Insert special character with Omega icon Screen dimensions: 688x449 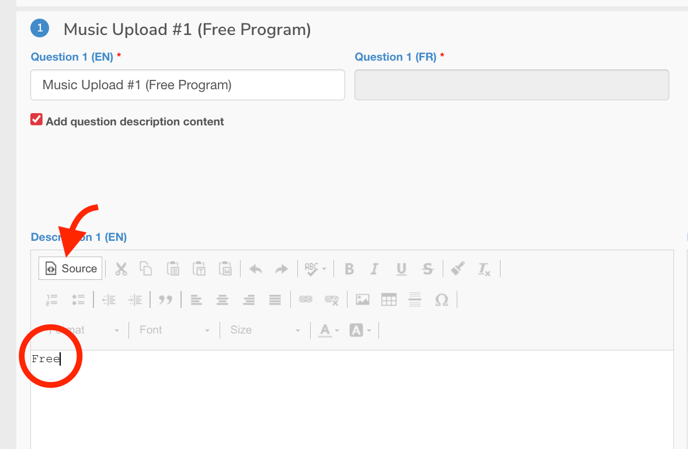point(441,299)
